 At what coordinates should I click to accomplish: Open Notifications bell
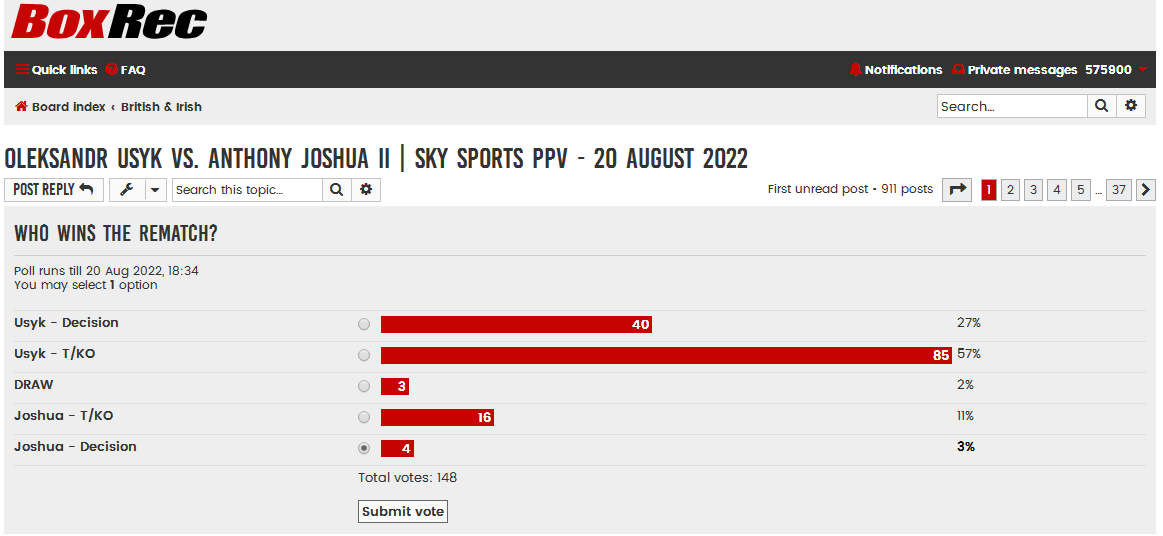[x=895, y=70]
